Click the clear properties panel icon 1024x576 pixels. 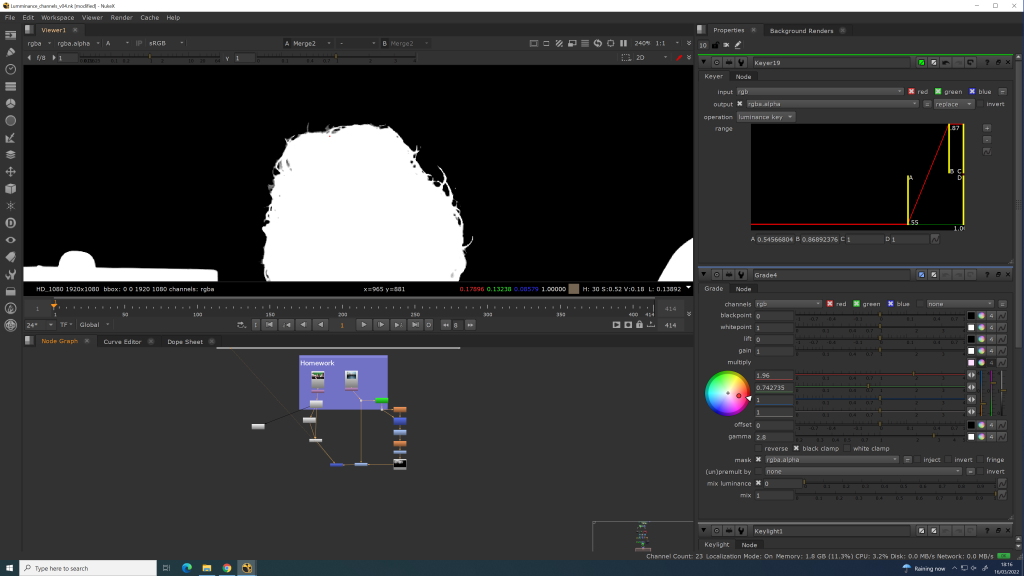tap(727, 45)
